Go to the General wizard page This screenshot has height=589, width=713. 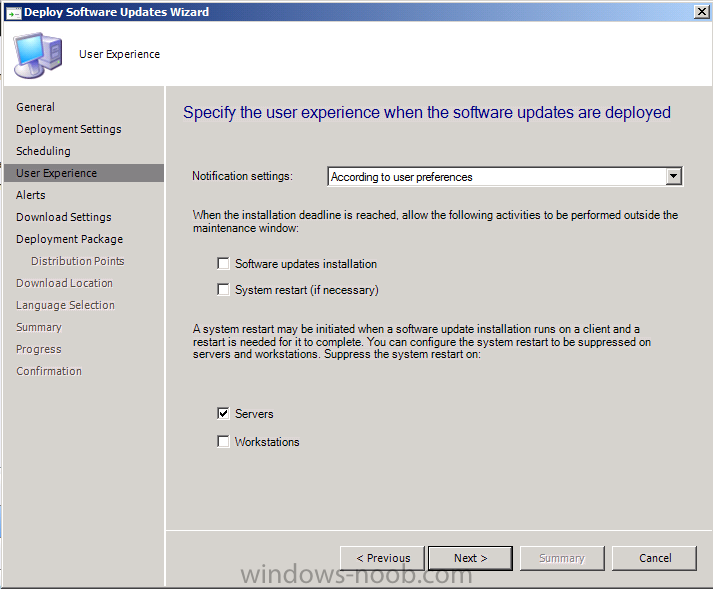[35, 107]
